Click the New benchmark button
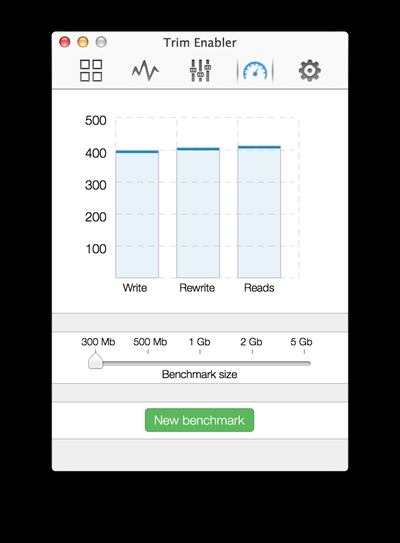The width and height of the screenshot is (400, 543). 199,420
